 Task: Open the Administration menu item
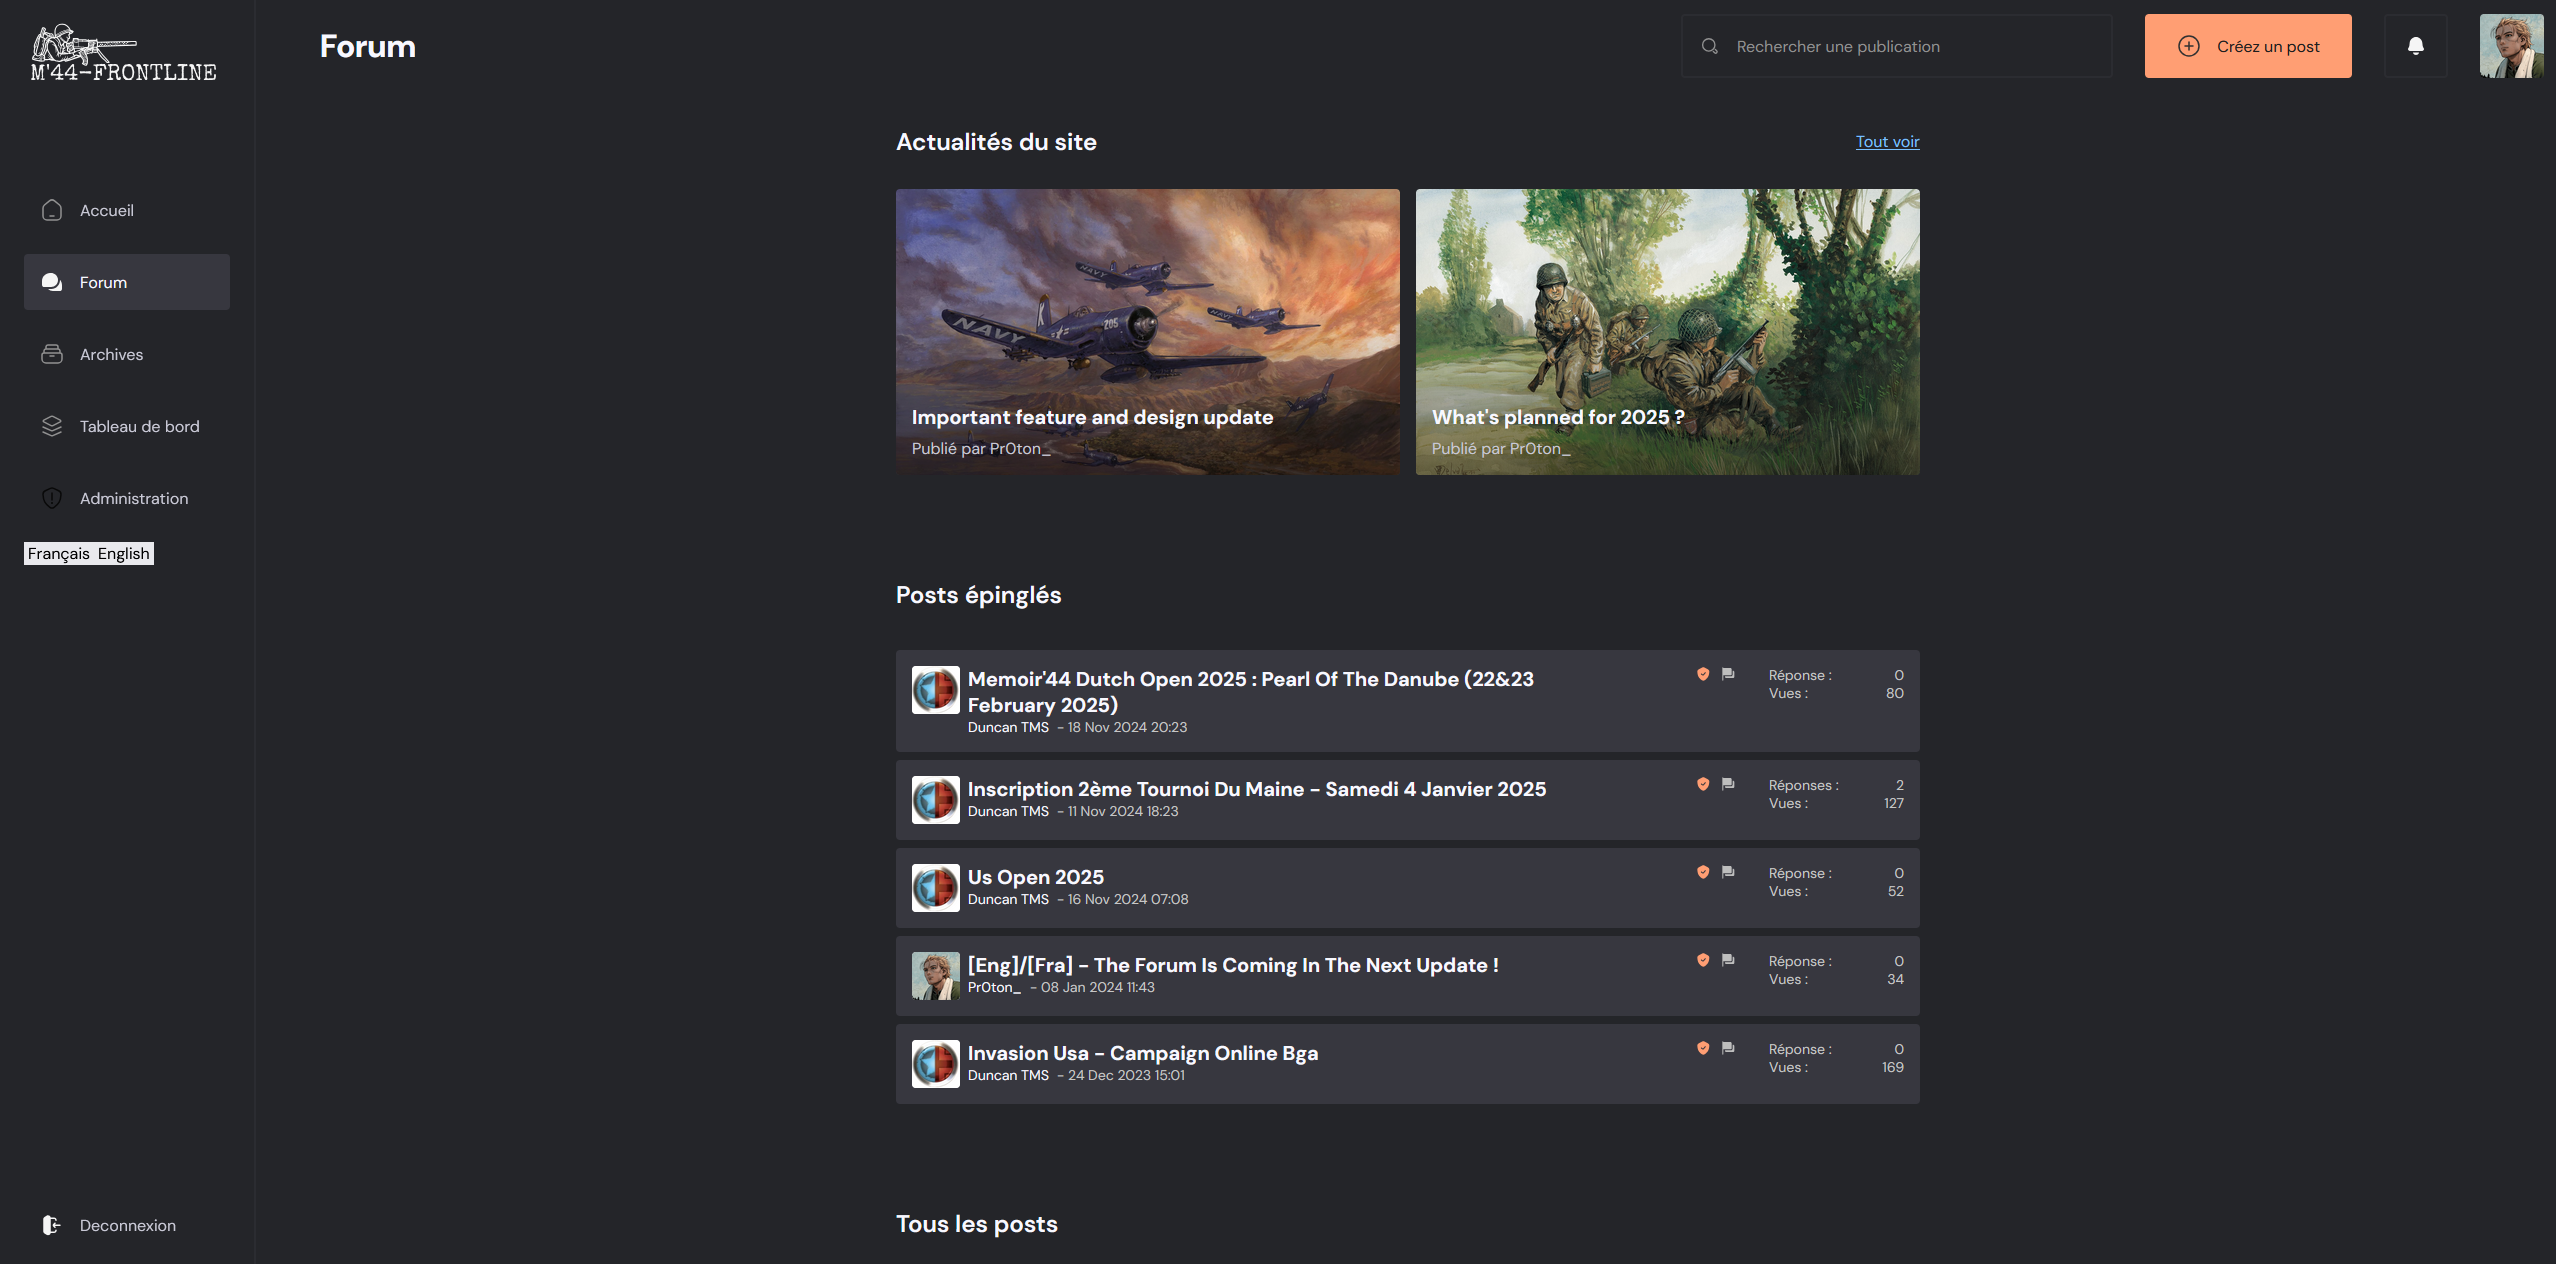pos(133,498)
